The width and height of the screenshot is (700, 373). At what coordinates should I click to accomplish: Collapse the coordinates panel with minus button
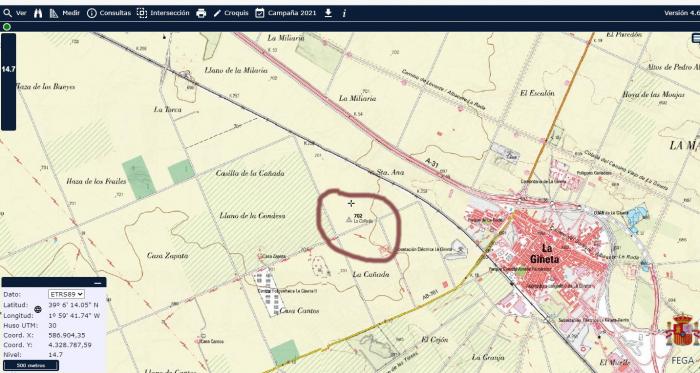point(98,283)
